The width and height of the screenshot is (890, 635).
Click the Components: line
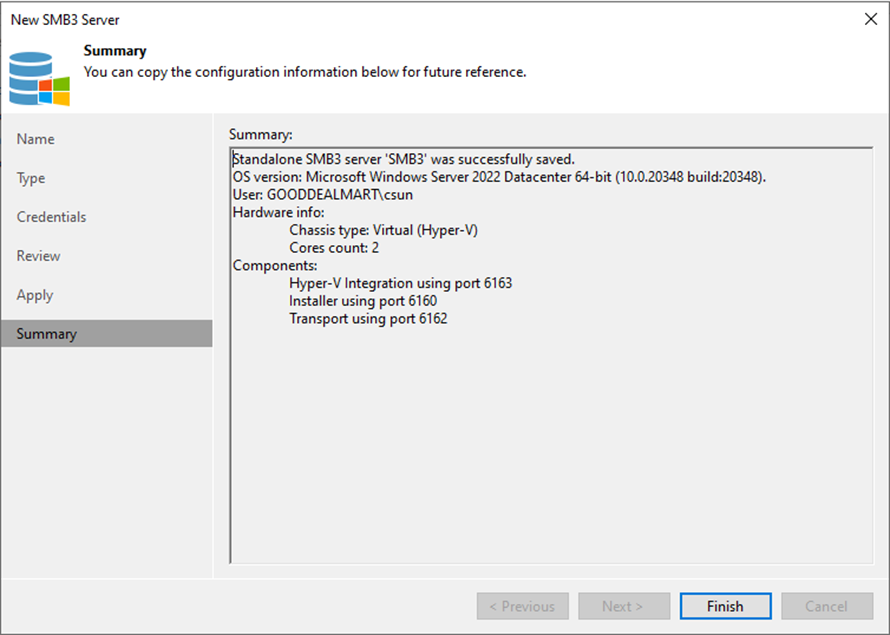click(275, 266)
